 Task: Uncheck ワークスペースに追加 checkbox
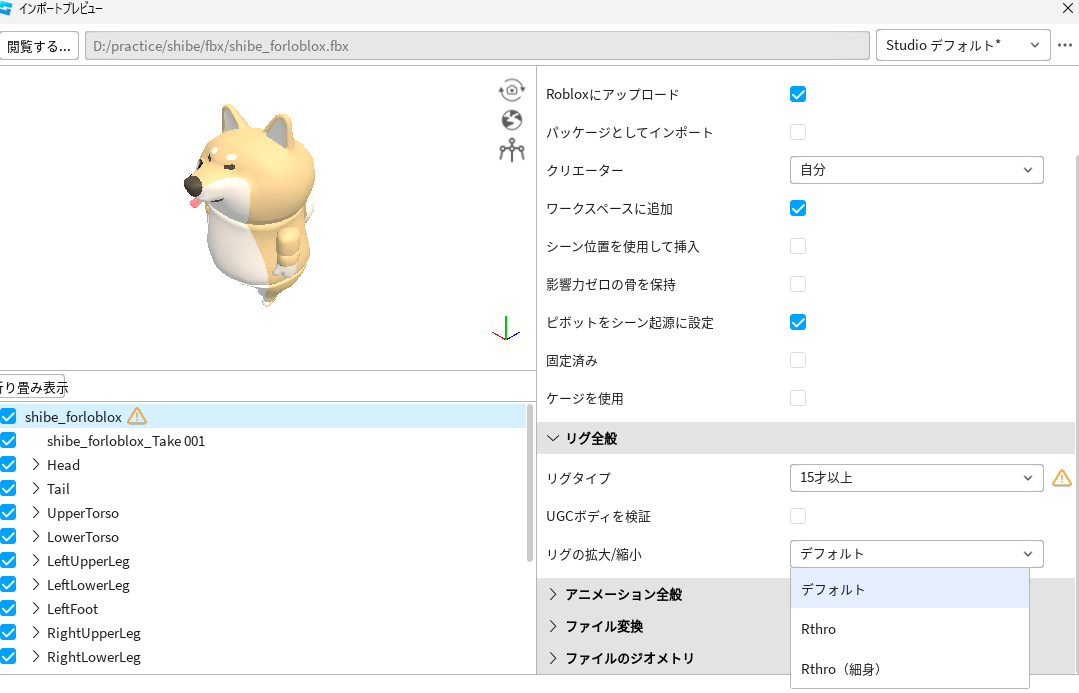tap(798, 209)
